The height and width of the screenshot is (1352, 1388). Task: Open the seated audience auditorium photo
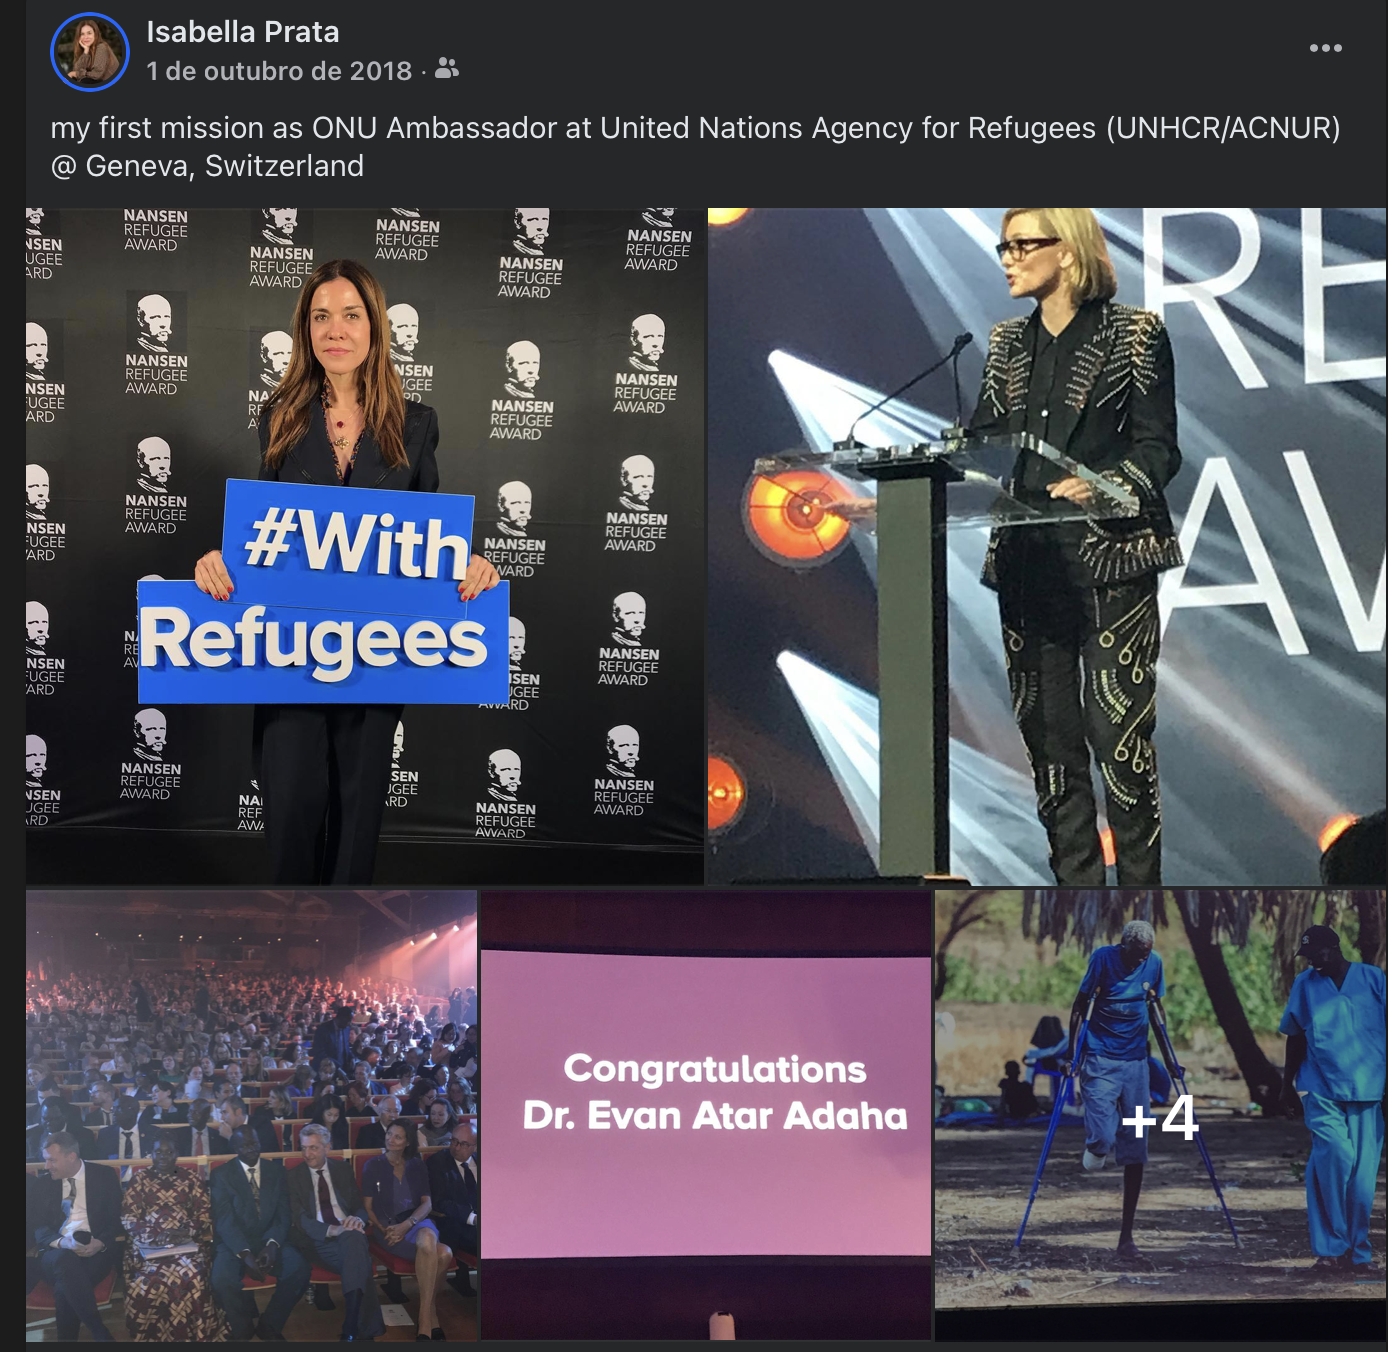click(x=251, y=1115)
